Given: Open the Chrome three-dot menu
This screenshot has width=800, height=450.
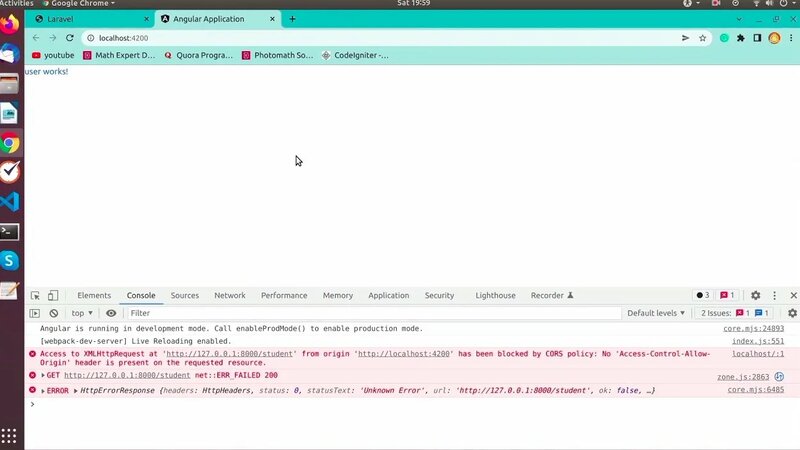Looking at the screenshot, I should [791, 38].
